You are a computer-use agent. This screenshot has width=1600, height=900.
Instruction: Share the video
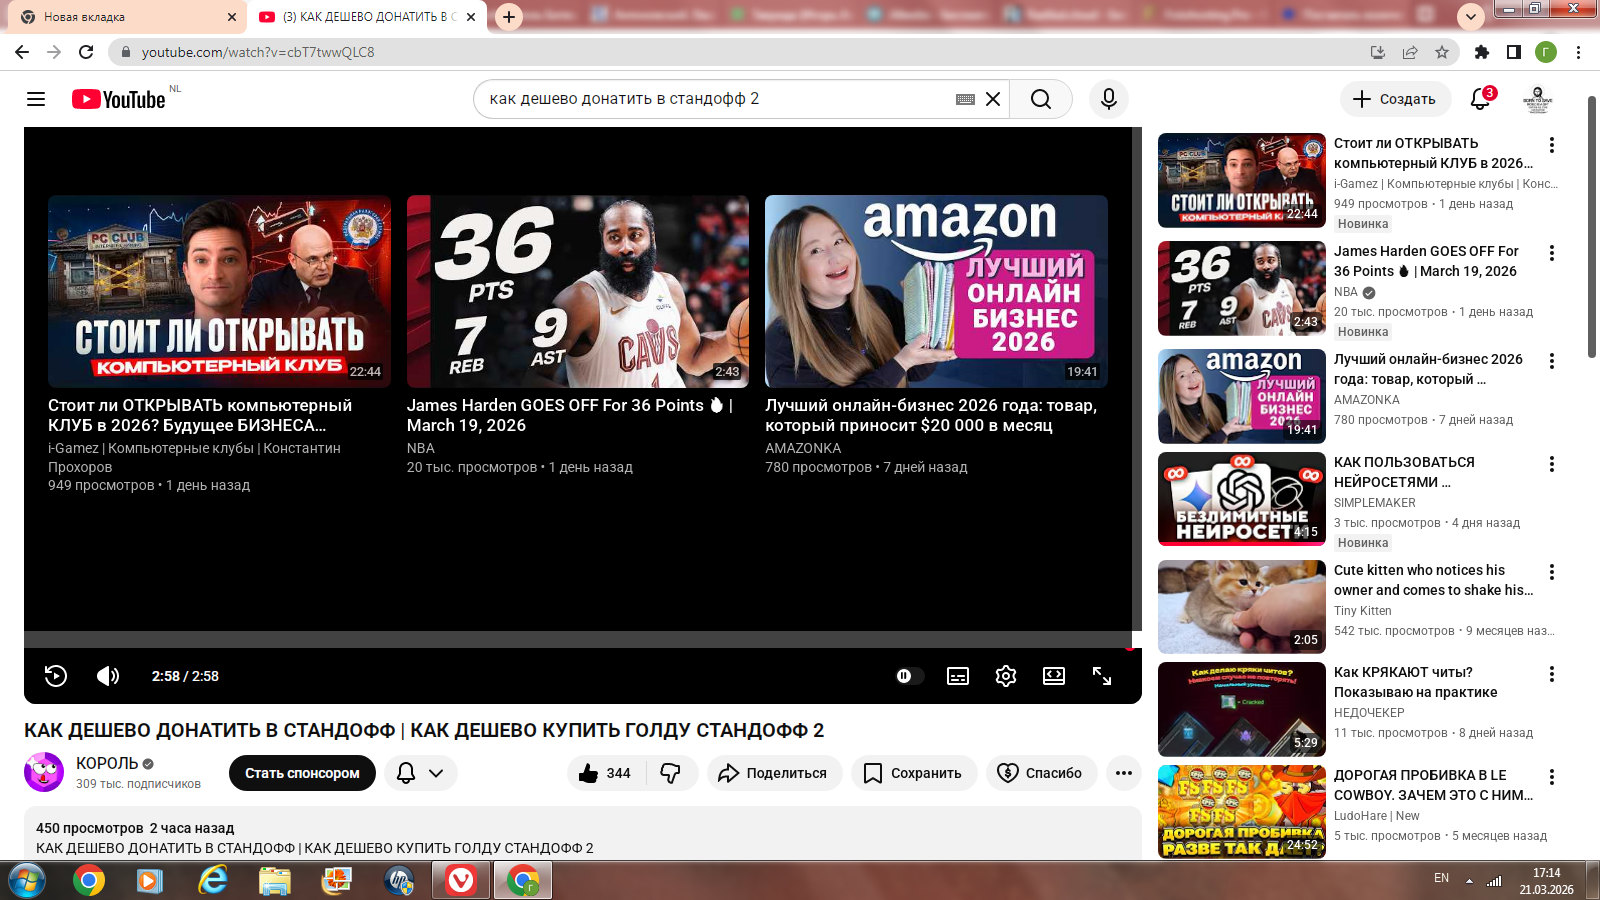pyautogui.click(x=774, y=773)
